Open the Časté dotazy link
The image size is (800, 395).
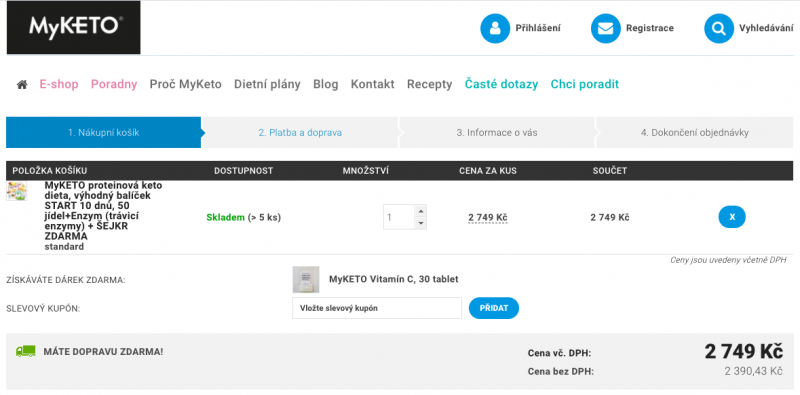click(501, 84)
